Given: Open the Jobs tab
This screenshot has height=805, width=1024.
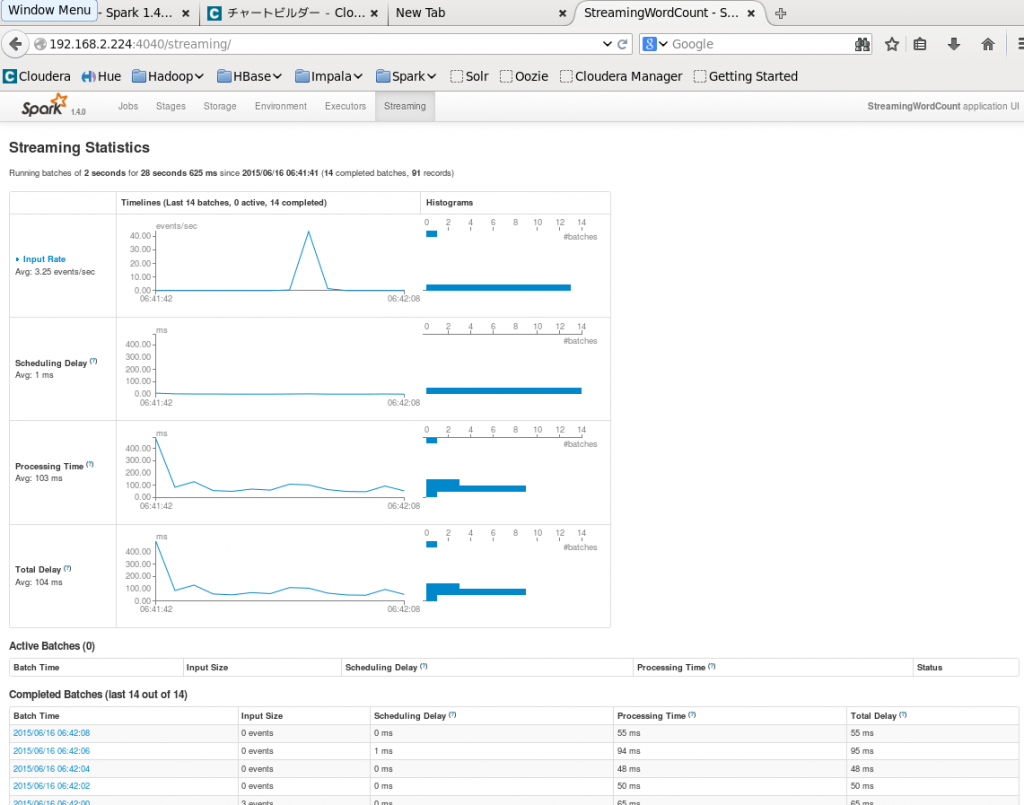Looking at the screenshot, I should coord(128,106).
